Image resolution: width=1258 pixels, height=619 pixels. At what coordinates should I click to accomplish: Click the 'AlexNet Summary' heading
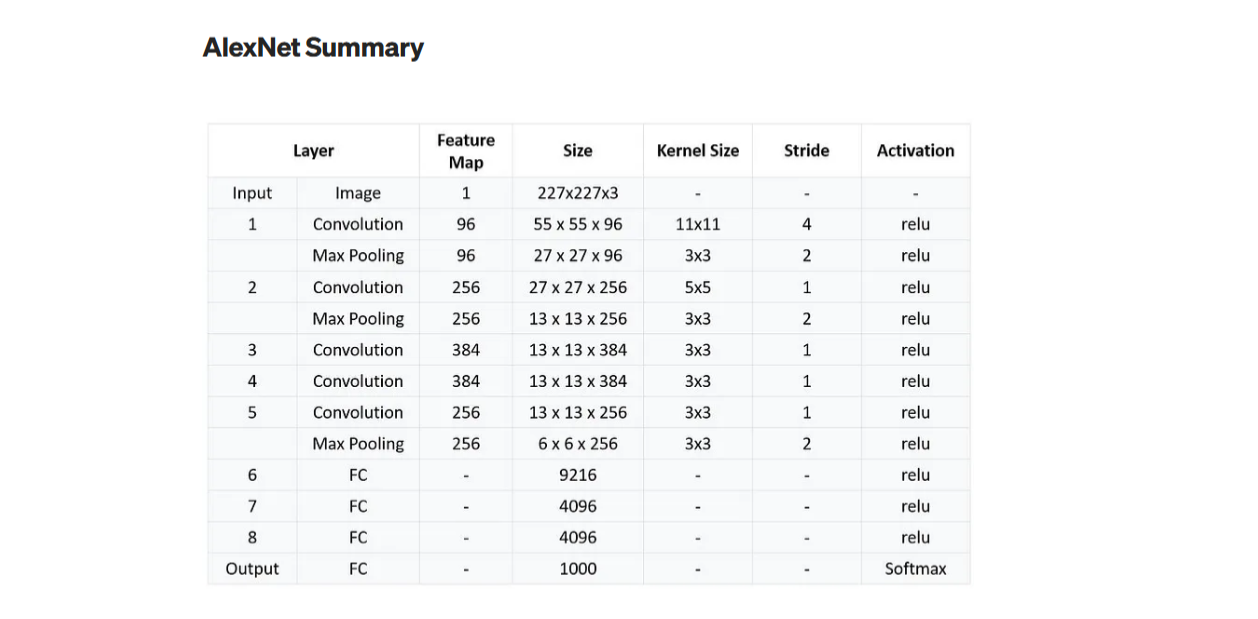pyautogui.click(x=313, y=47)
